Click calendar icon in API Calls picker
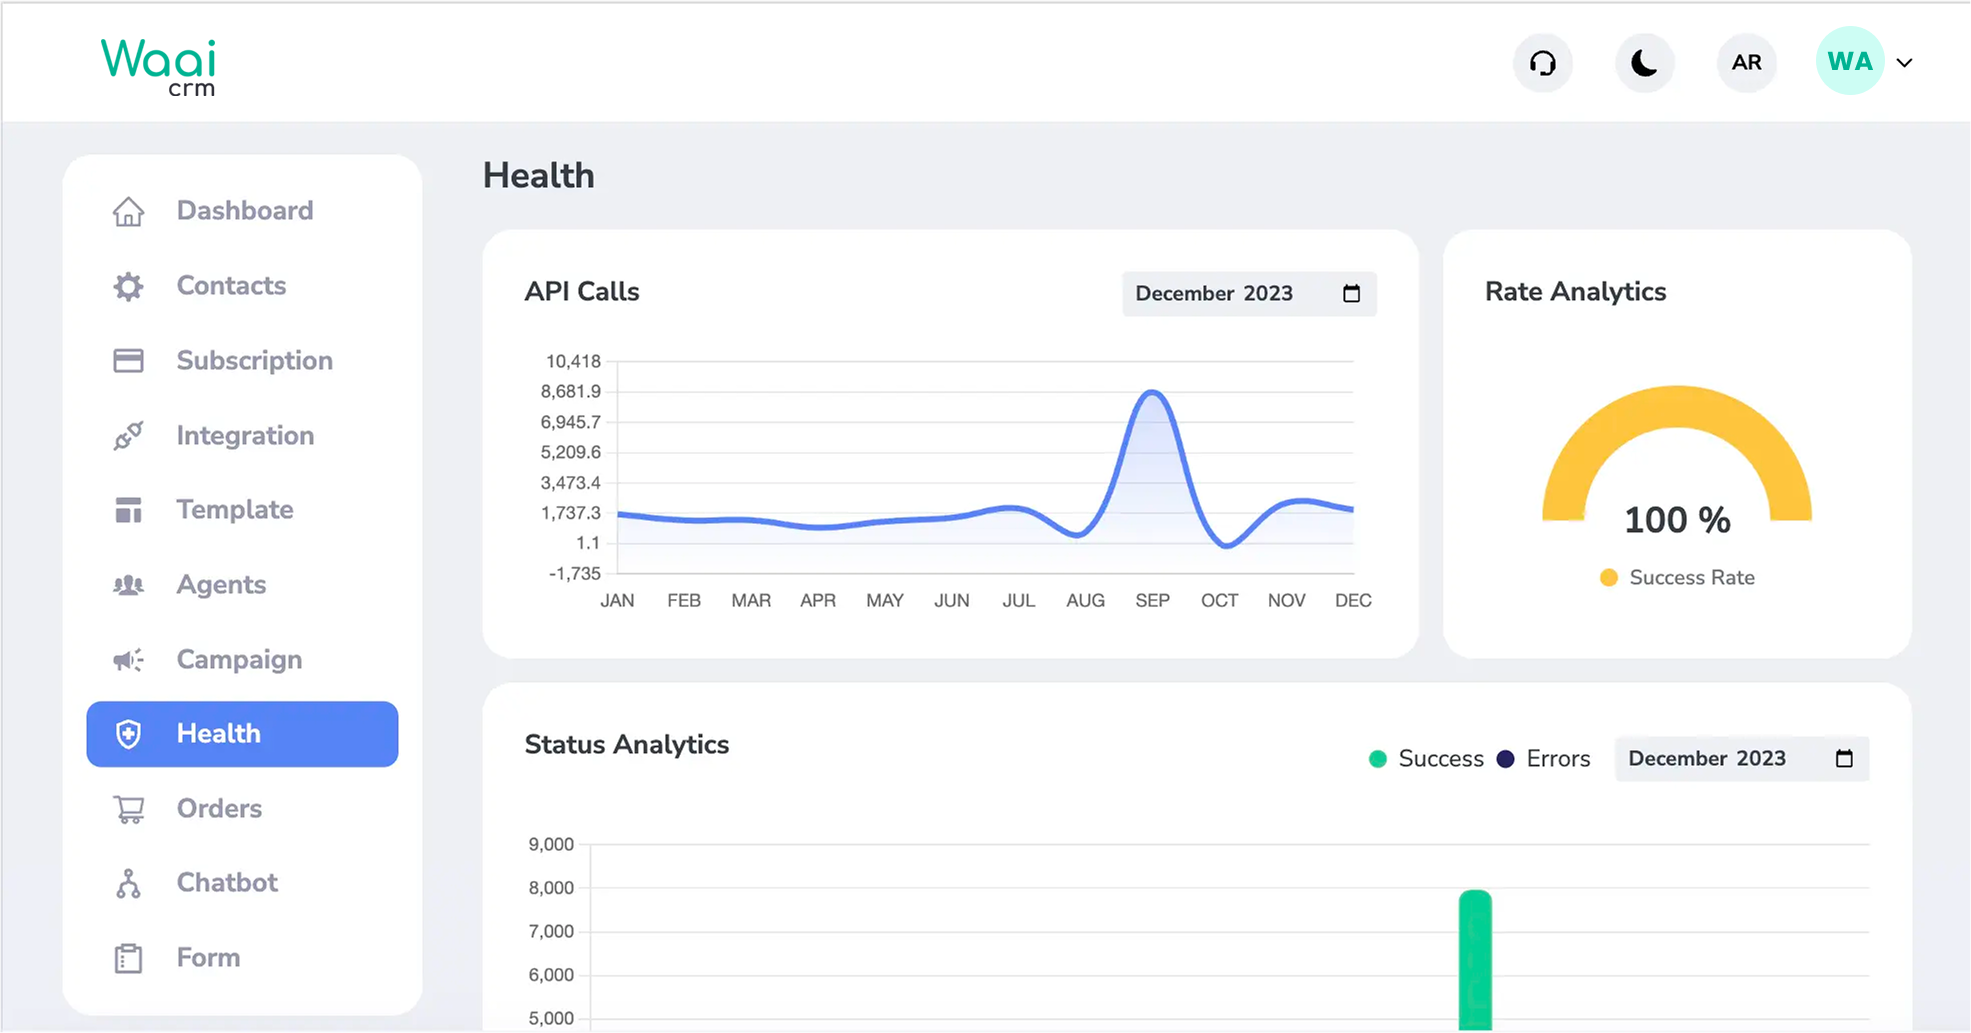1971x1033 pixels. (1351, 294)
